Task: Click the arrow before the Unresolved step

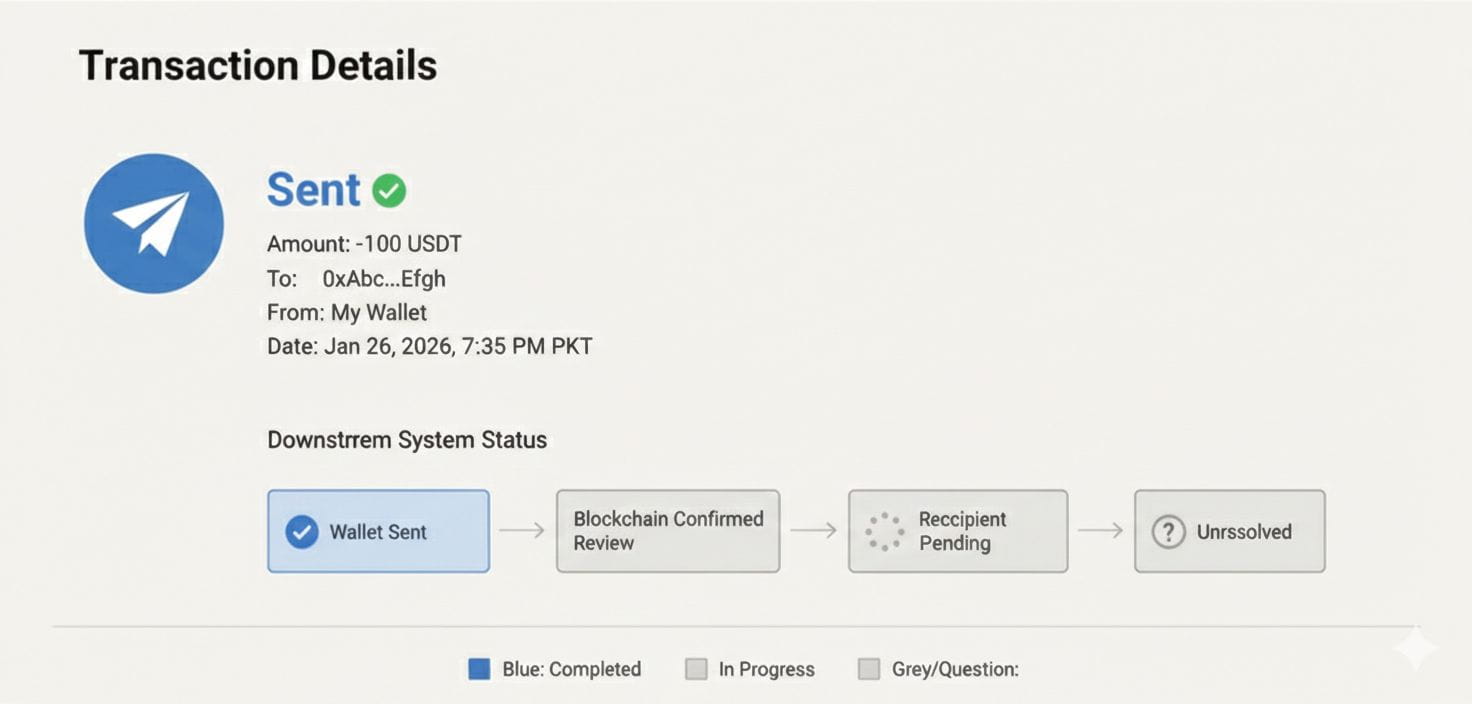Action: [x=1100, y=531]
